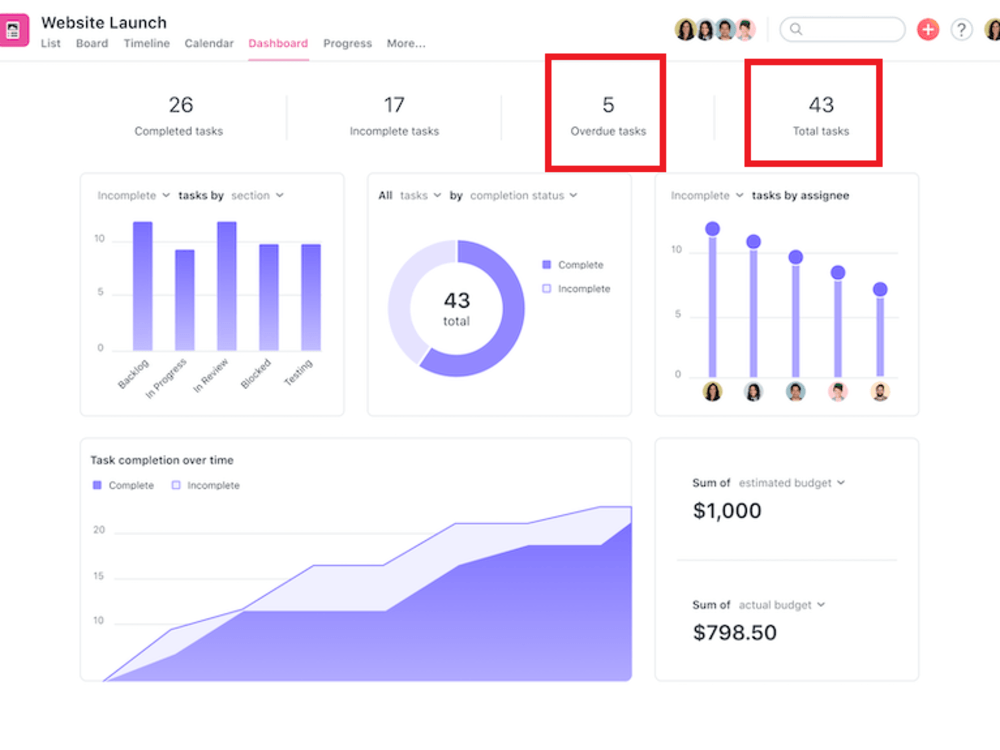Open actual budget dropdown

point(782,605)
